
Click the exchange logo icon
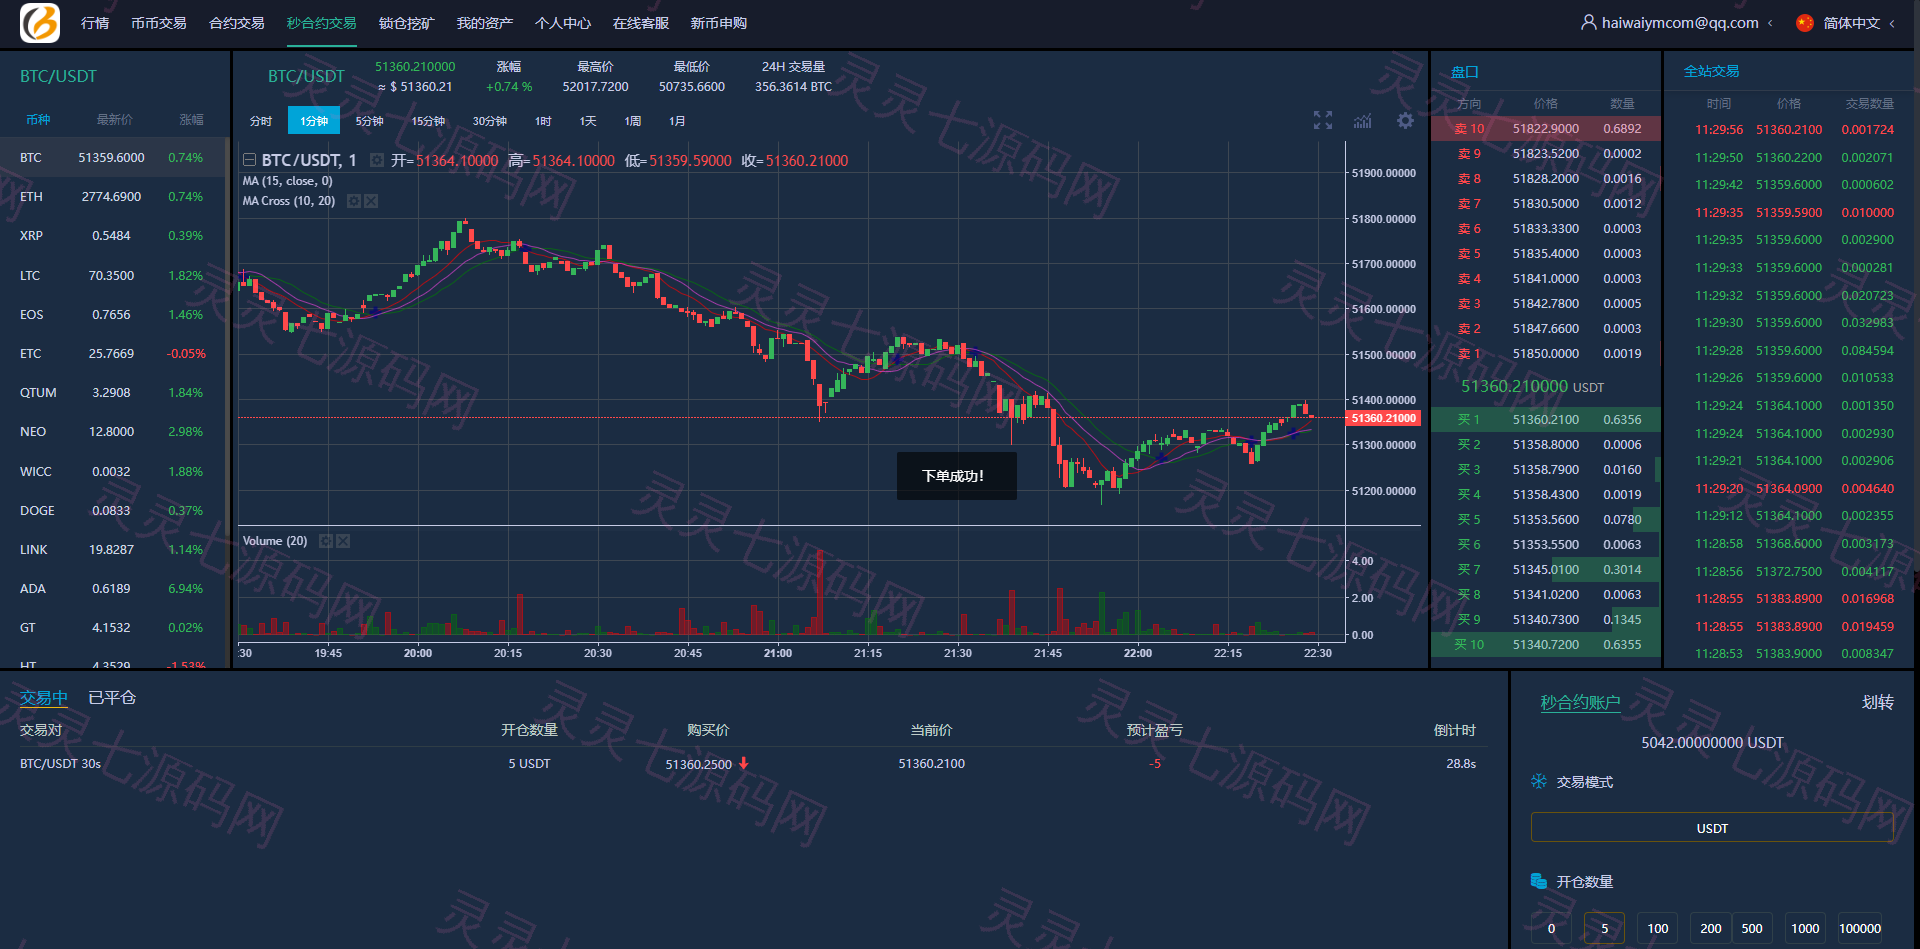40,22
